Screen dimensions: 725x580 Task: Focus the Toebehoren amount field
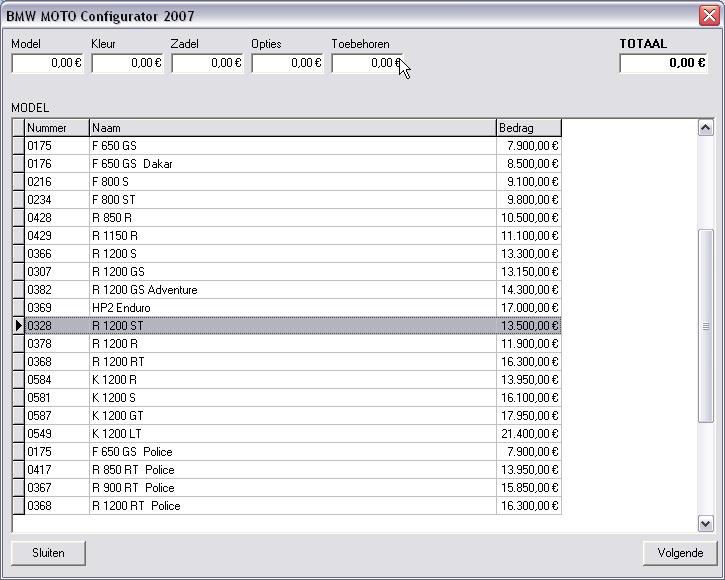(367, 63)
